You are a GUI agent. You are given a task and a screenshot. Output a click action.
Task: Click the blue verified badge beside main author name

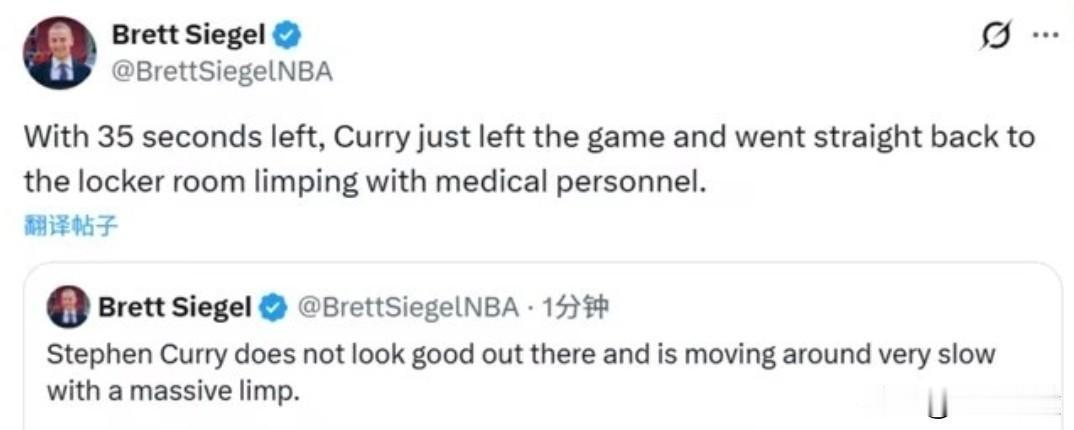tap(288, 36)
